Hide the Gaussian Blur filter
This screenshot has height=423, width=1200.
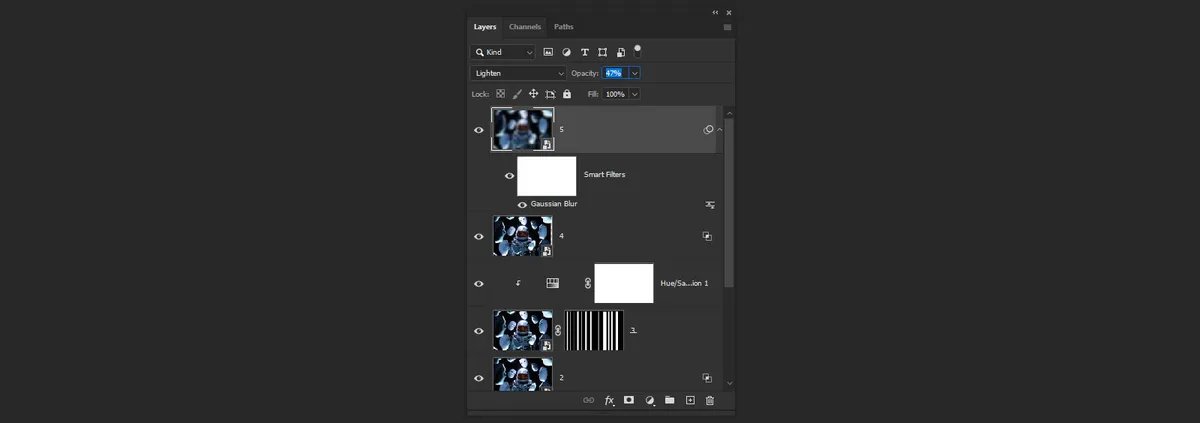(x=522, y=204)
